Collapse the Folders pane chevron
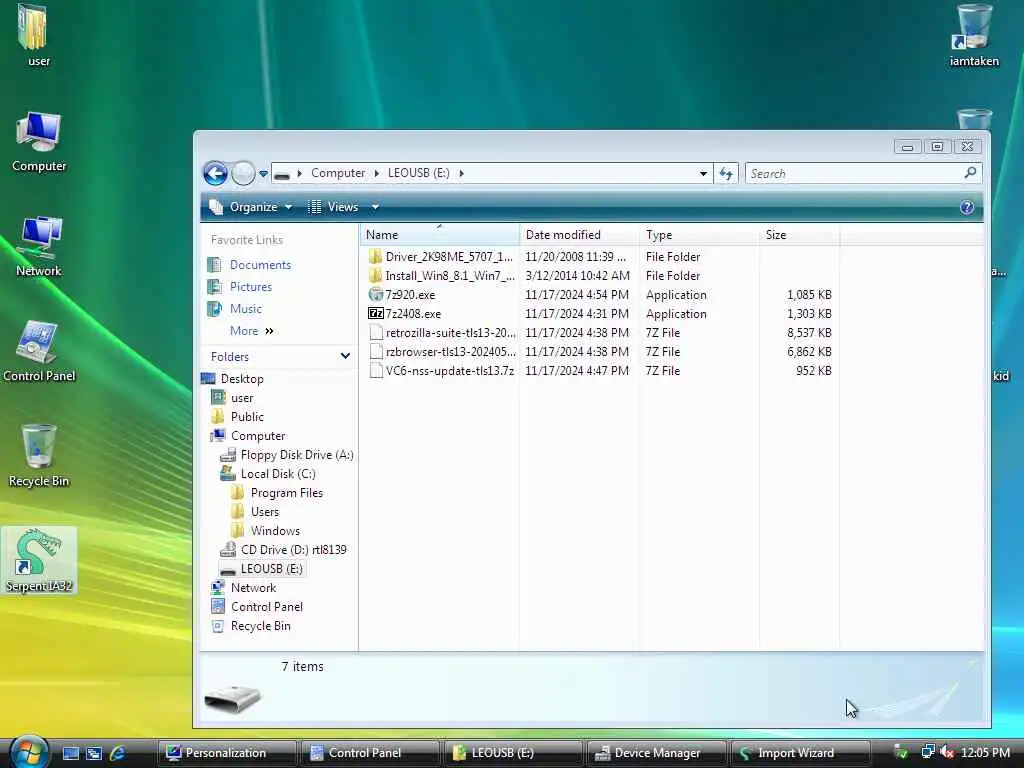Viewport: 1024px width, 768px height. (345, 356)
